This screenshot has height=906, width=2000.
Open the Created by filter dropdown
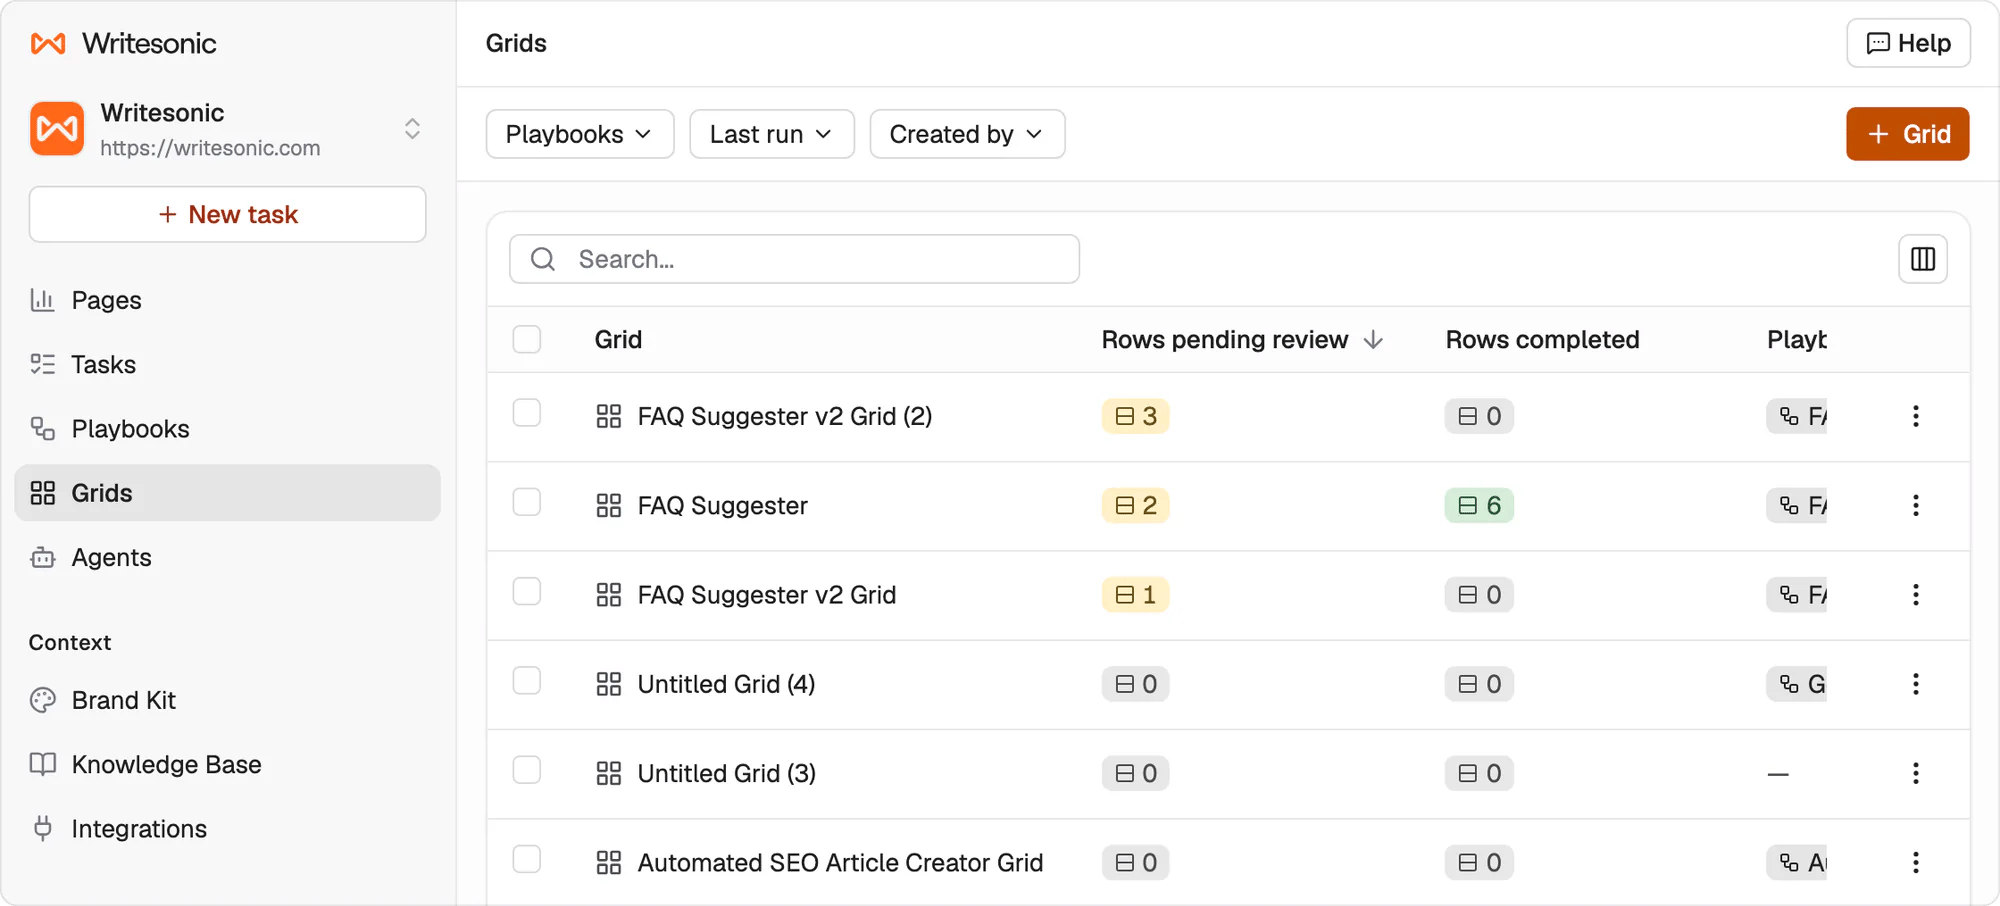click(967, 134)
